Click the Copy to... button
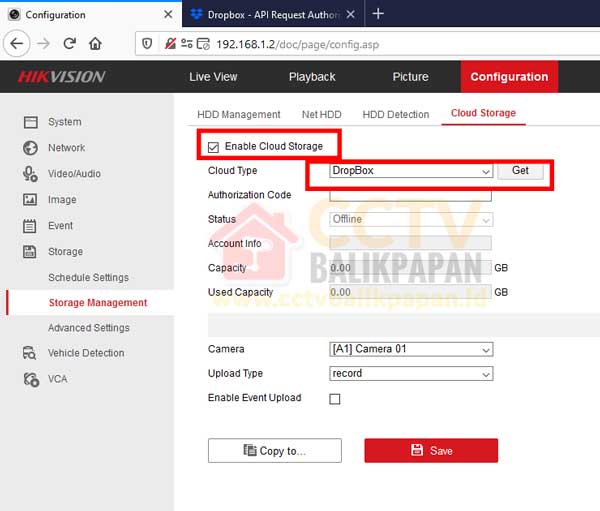 tap(275, 451)
